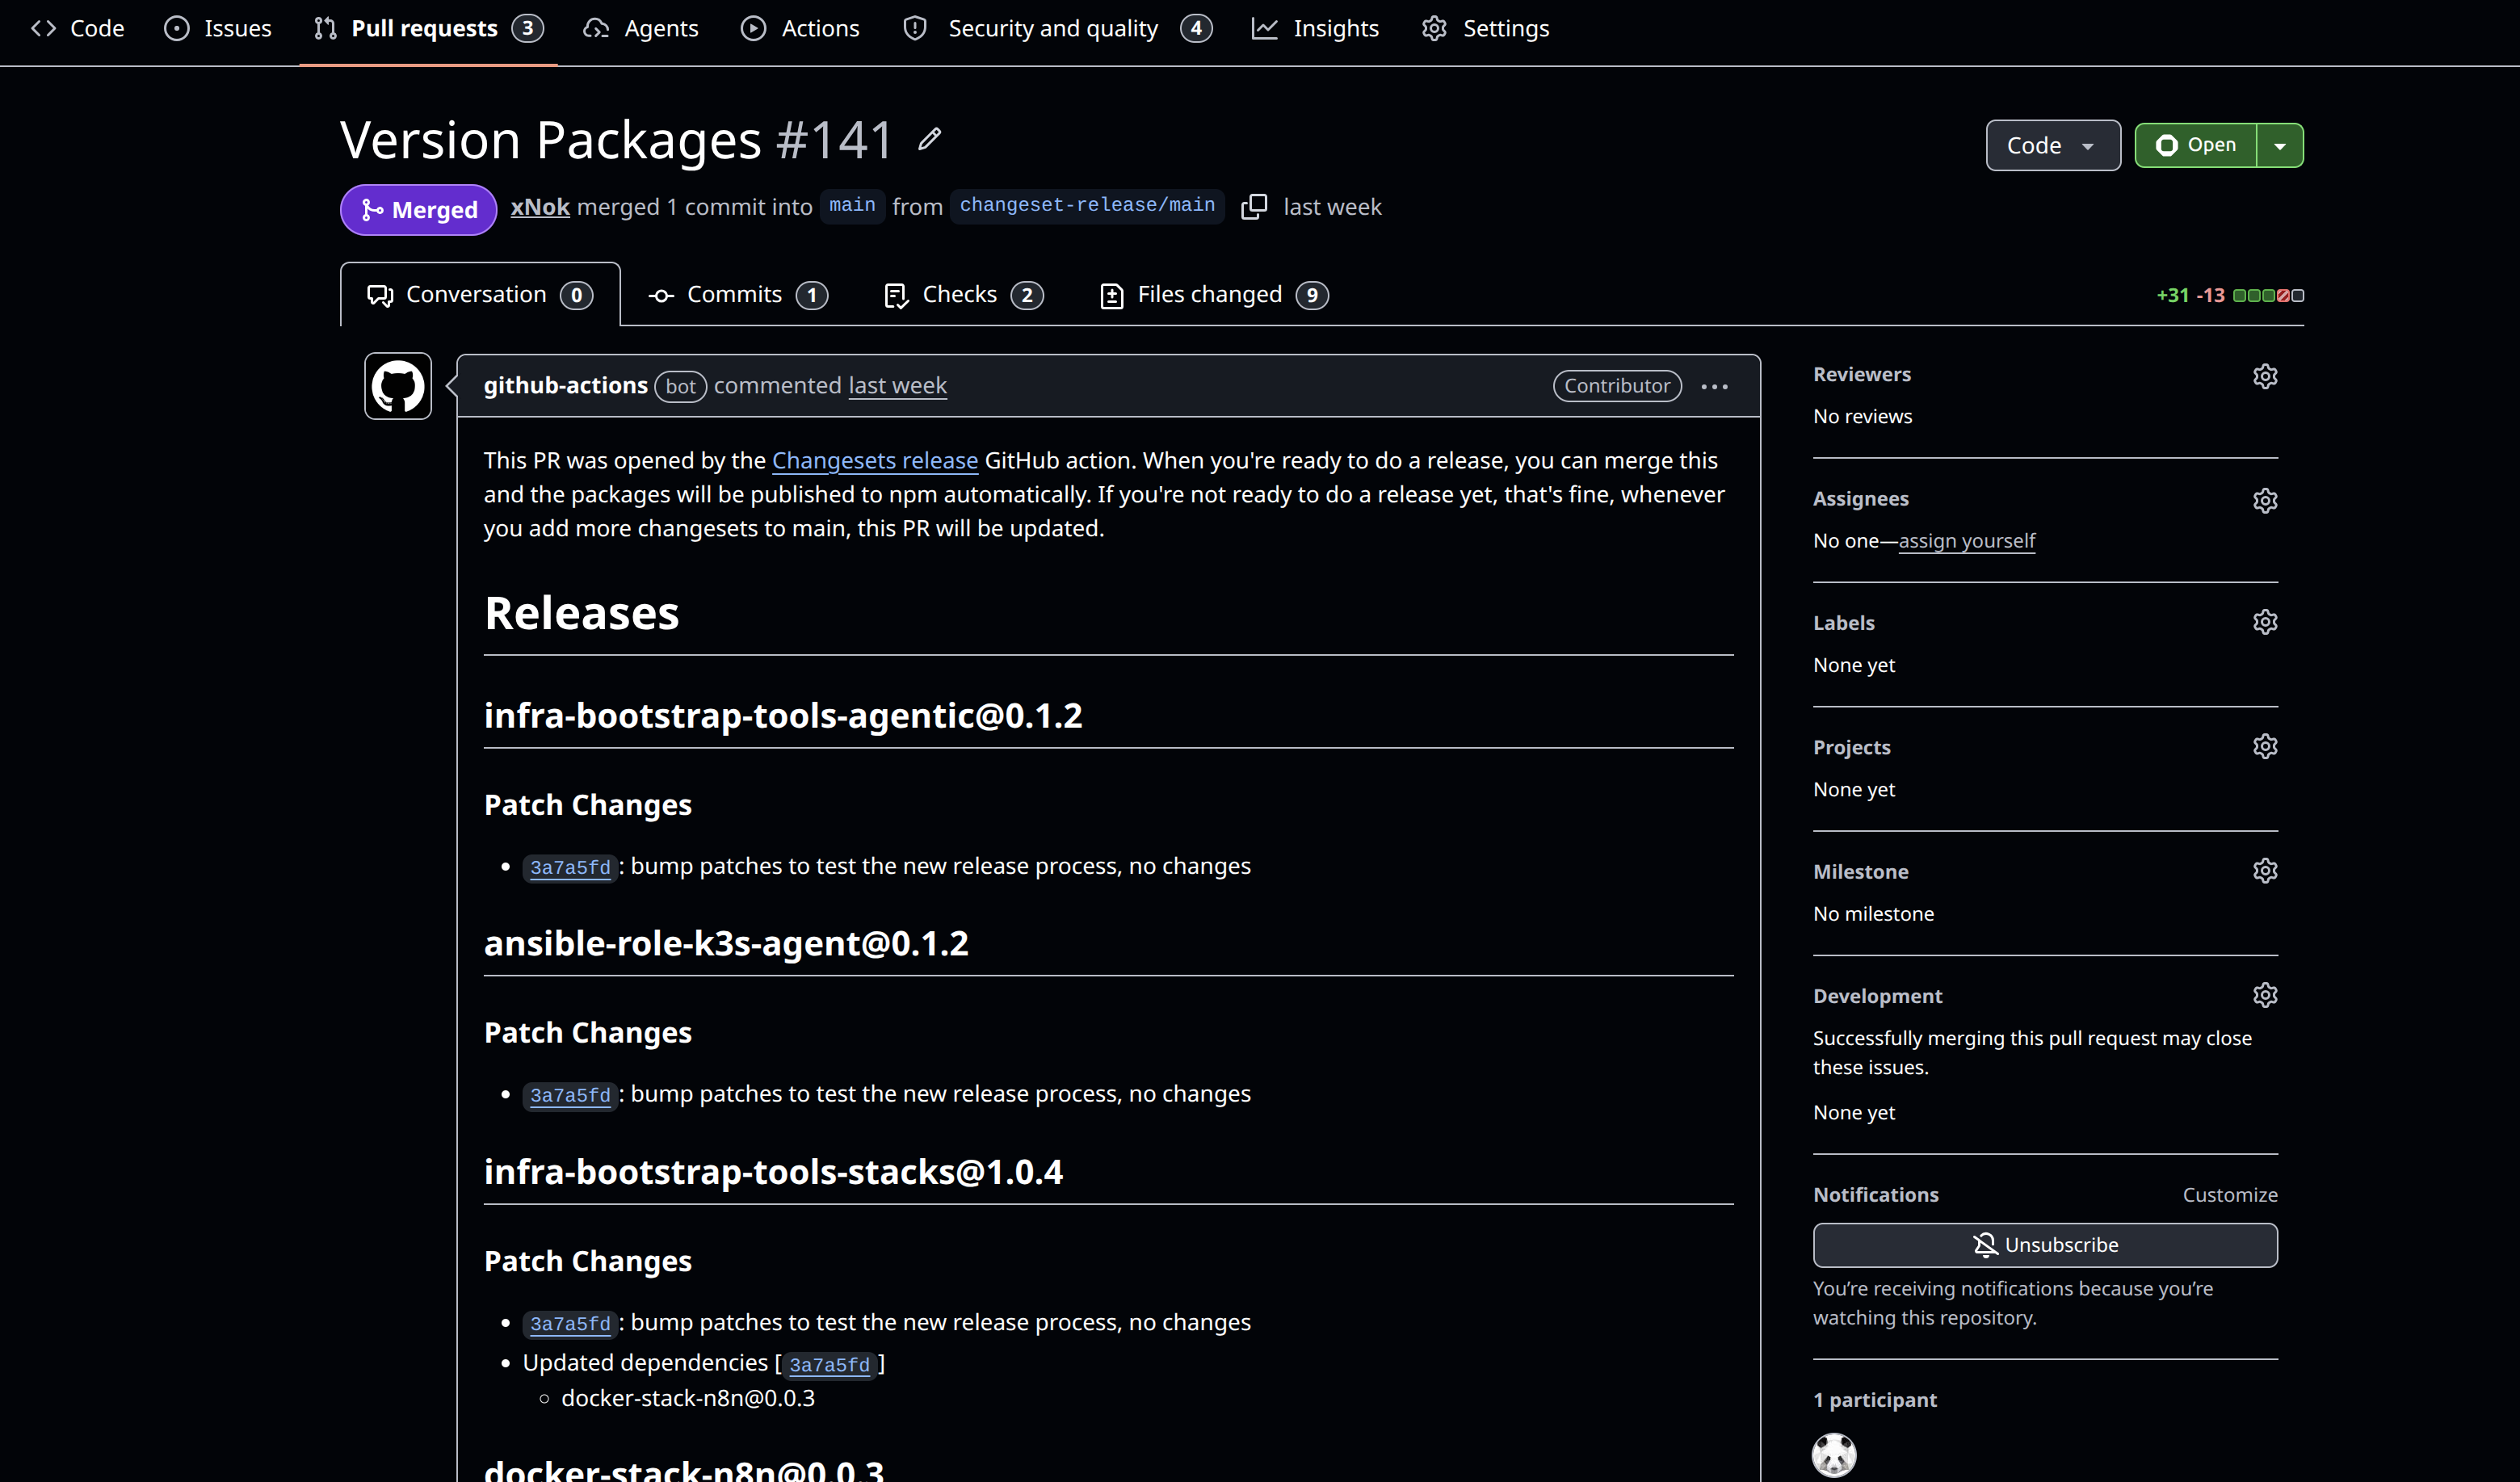
Task: Click the 'docker-stack-n8n@0.0.3' dependency list item
Action: click(688, 1398)
